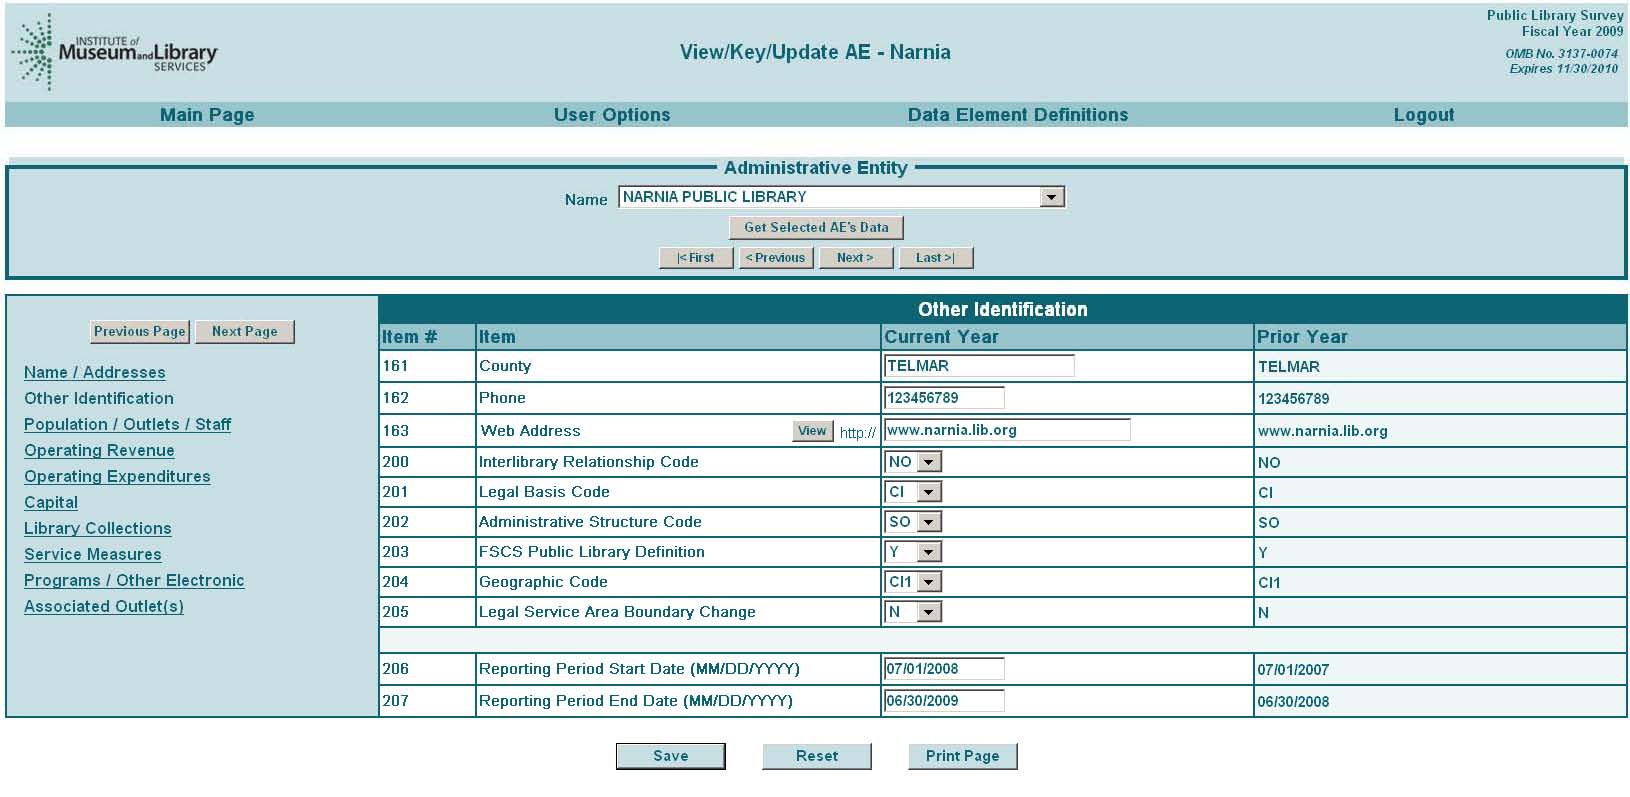Image resolution: width=1630 pixels, height=797 pixels.
Task: Click the View/Key/Update AE - Narnia title
Action: coord(815,52)
